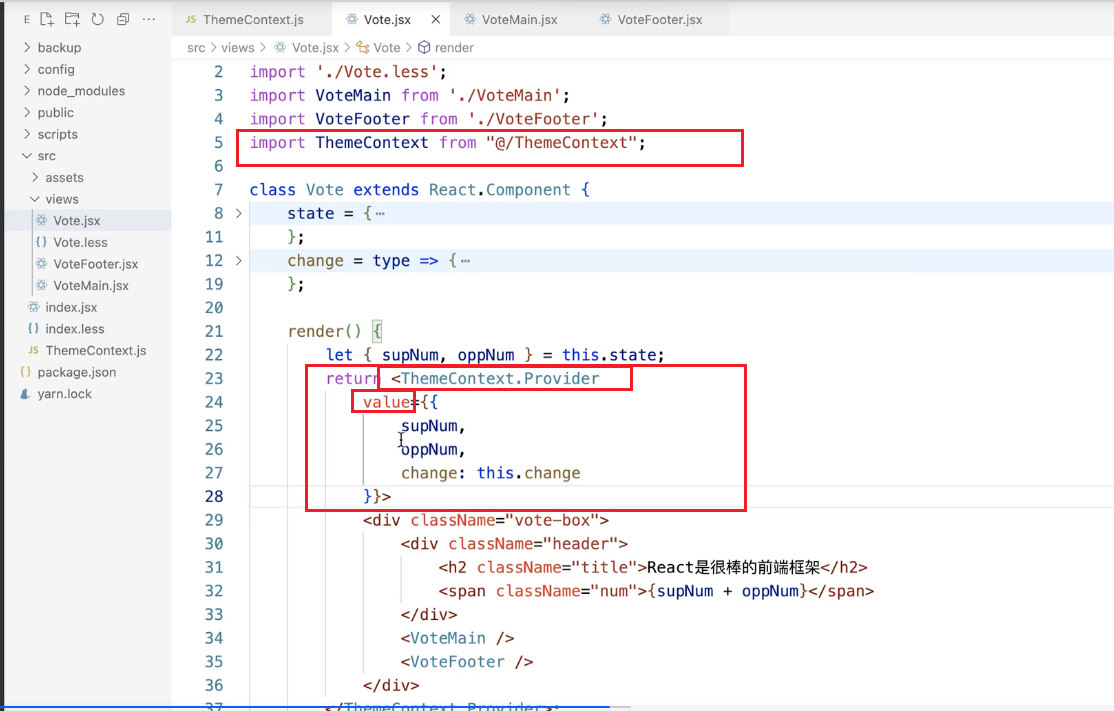Click the React icon on VoteFooter.jsx tab
Image resolution: width=1114 pixels, height=711 pixels.
point(605,19)
